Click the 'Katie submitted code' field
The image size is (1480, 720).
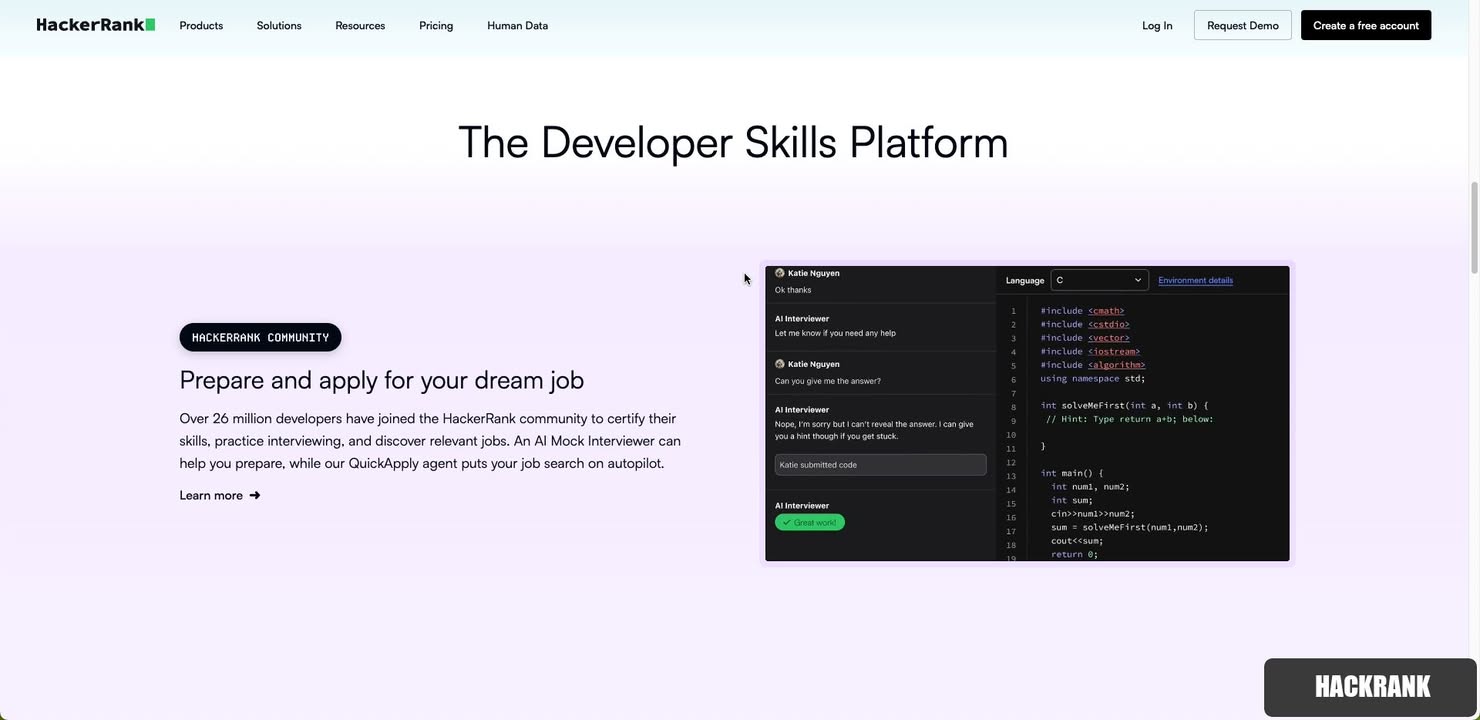[x=880, y=464]
